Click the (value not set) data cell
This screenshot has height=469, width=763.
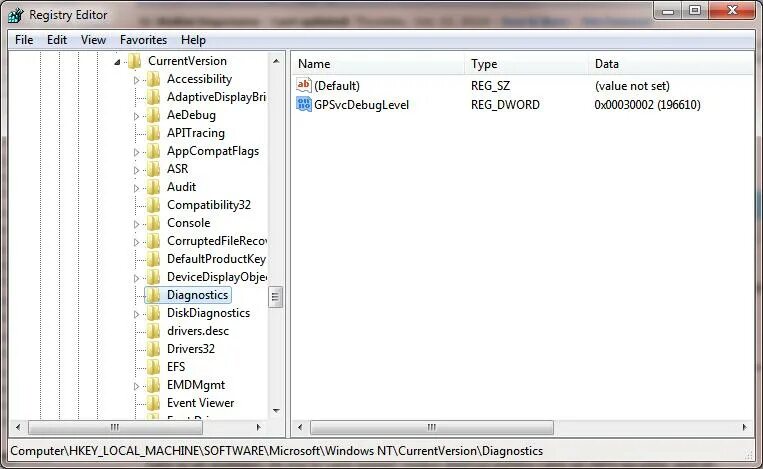pyautogui.click(x=632, y=86)
